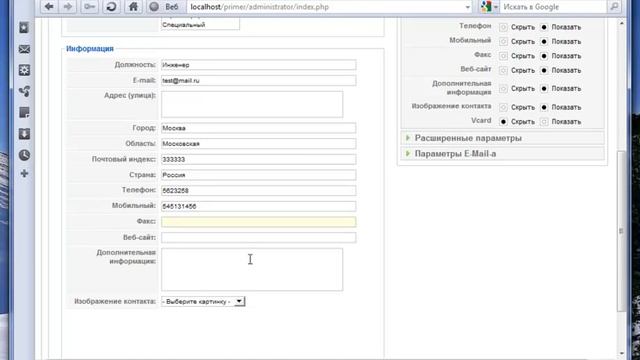Click the Мобильный input field
The width and height of the screenshot is (640, 360).
[258, 206]
